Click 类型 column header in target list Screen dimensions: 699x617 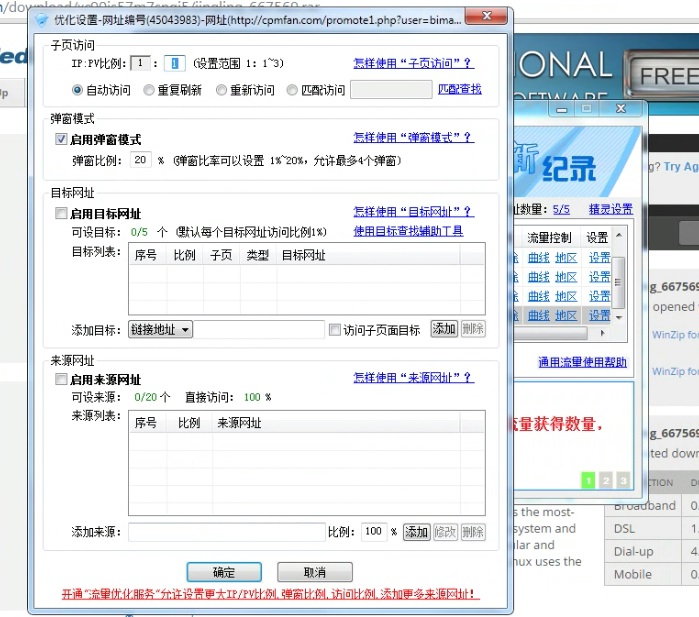[258, 255]
